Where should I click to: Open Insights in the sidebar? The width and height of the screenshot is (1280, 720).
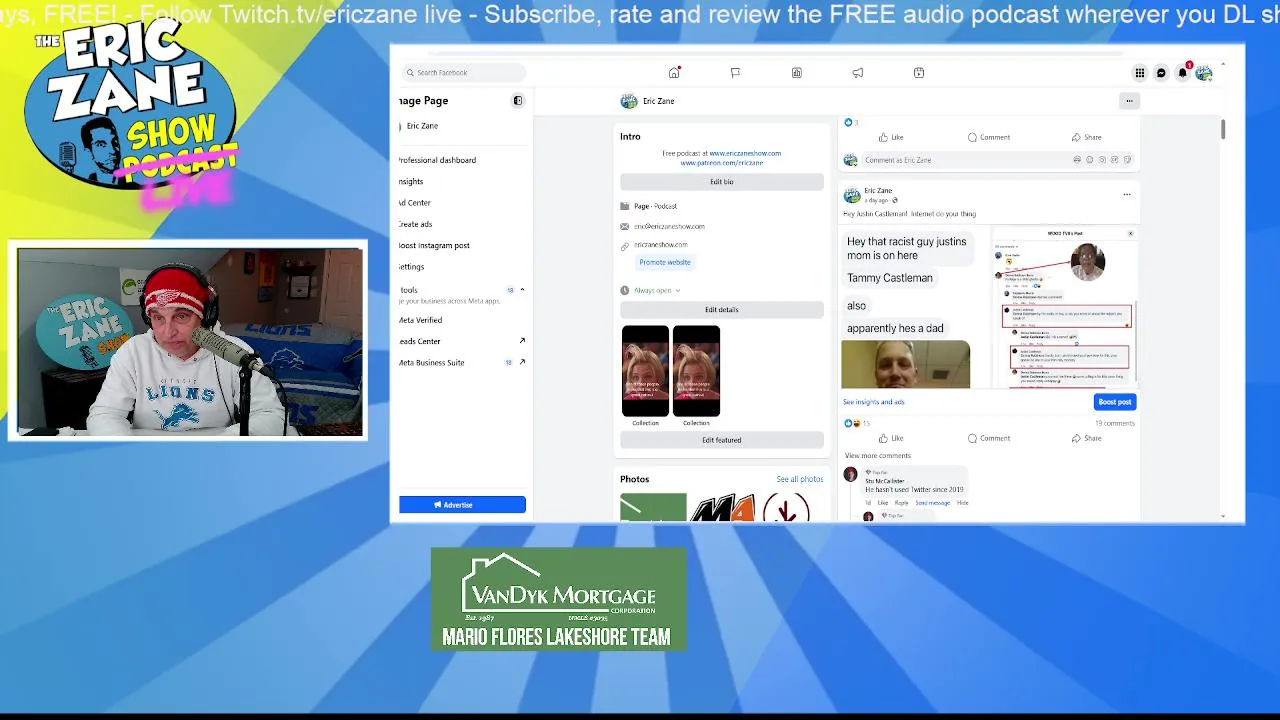[x=411, y=181]
